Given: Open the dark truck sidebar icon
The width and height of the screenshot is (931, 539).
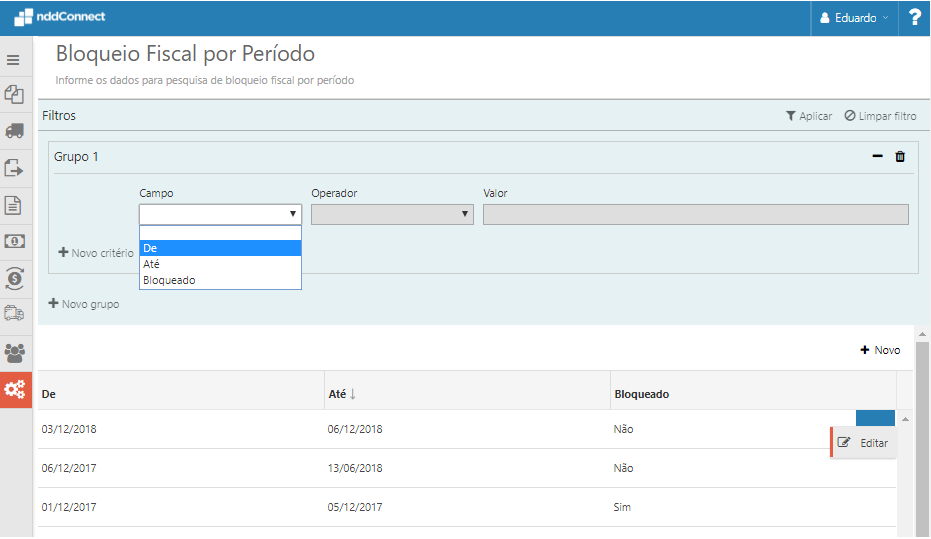Looking at the screenshot, I should (14, 131).
